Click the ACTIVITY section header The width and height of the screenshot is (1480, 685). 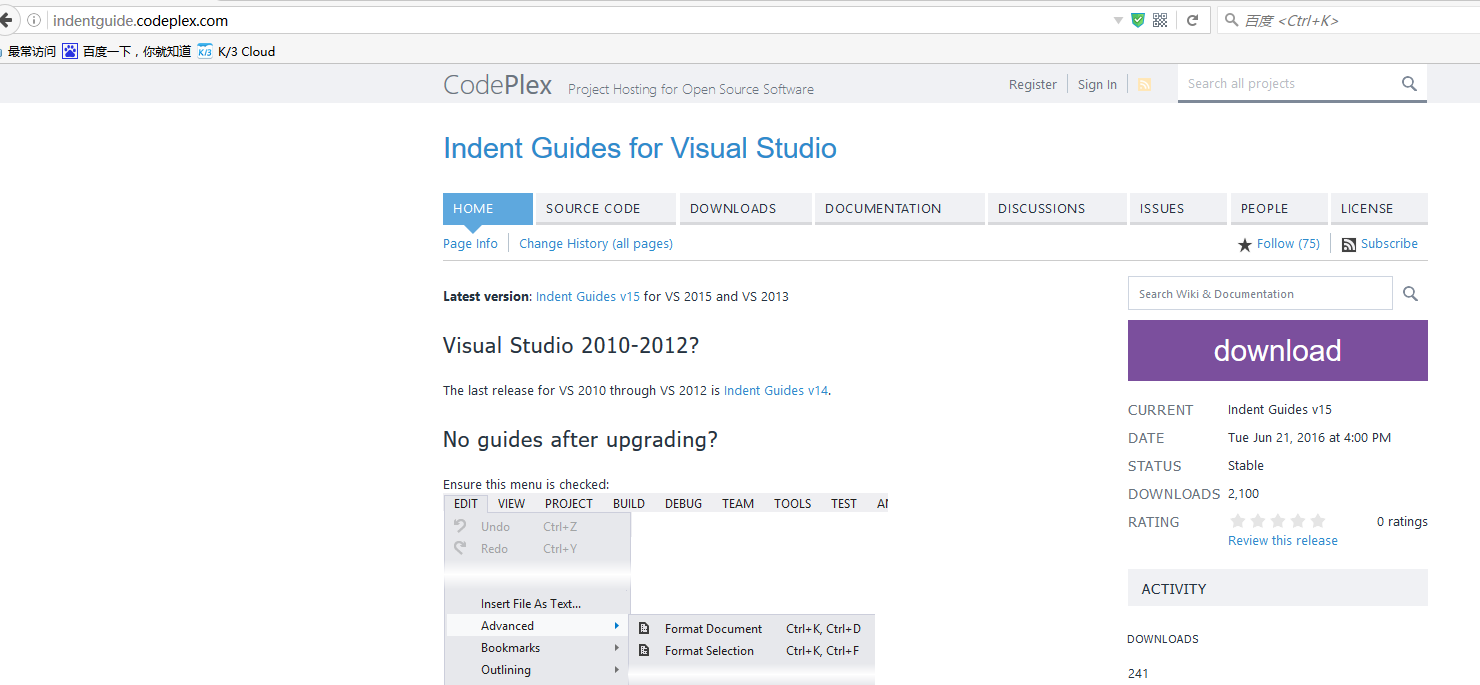click(x=1278, y=588)
